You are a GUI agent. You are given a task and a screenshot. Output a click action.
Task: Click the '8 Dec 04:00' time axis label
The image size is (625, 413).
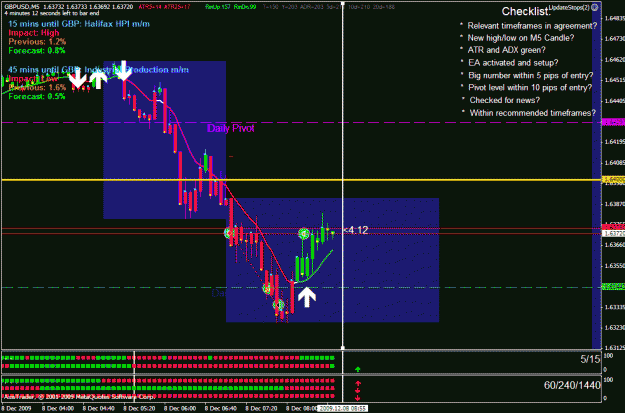tap(56, 409)
